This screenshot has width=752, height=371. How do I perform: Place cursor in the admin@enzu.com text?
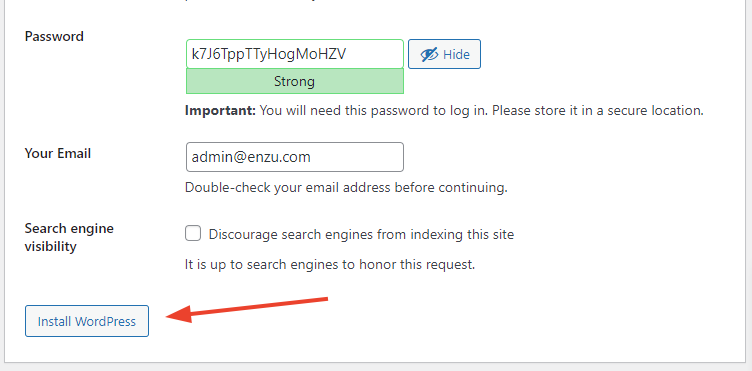coord(251,157)
